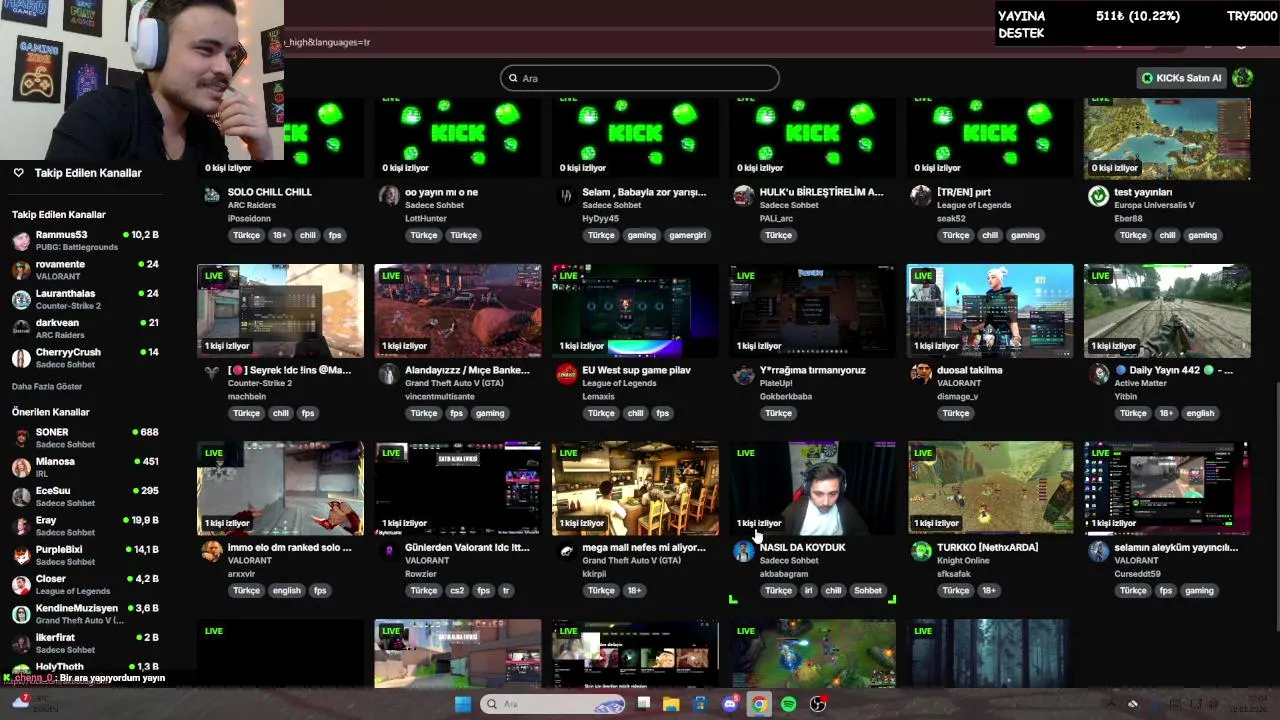This screenshot has width=1280, height=720.
Task: Click Önerilen Kanallar section heading
Action: coord(51,412)
